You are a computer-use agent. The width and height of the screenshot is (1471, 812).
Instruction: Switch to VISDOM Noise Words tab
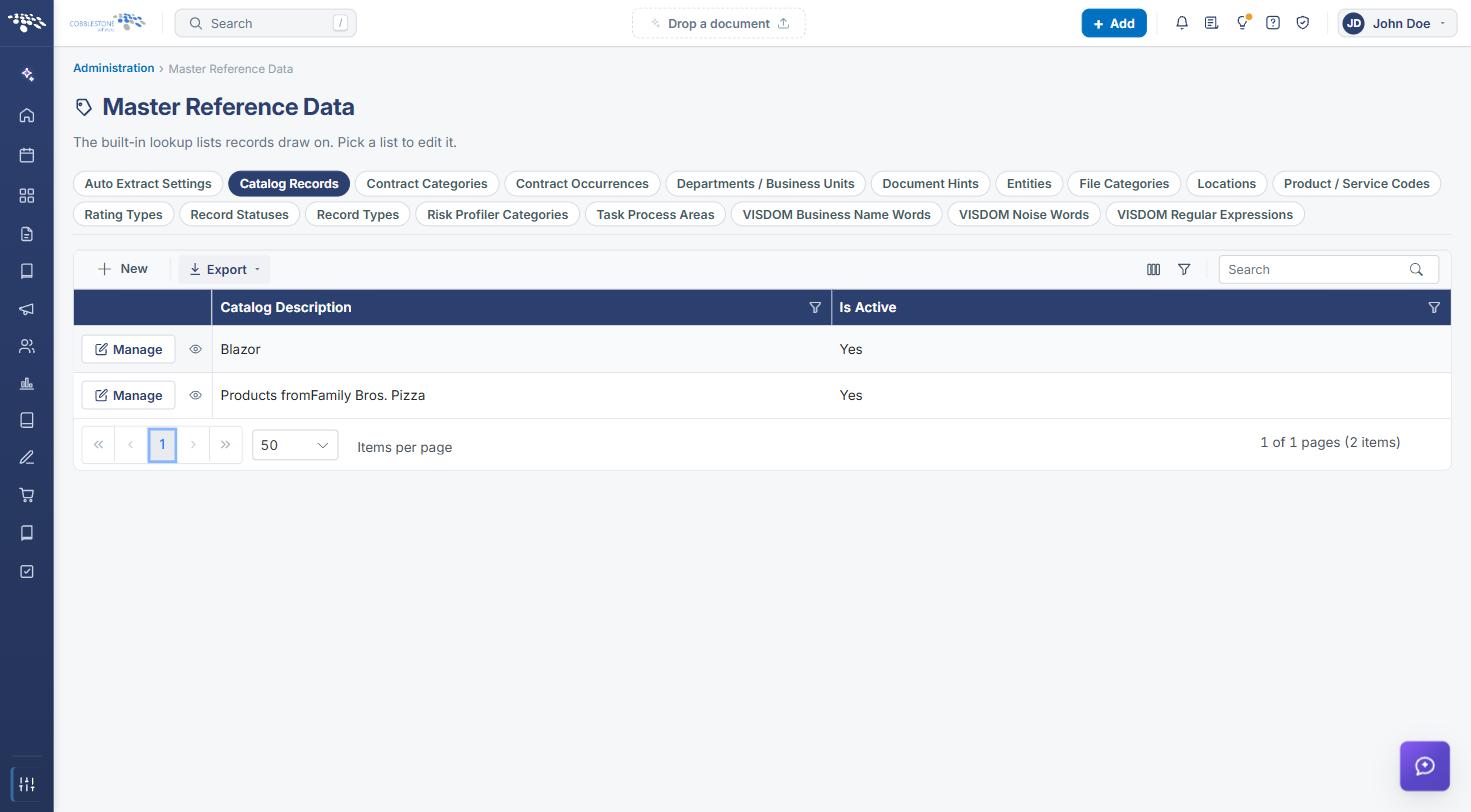(1023, 215)
